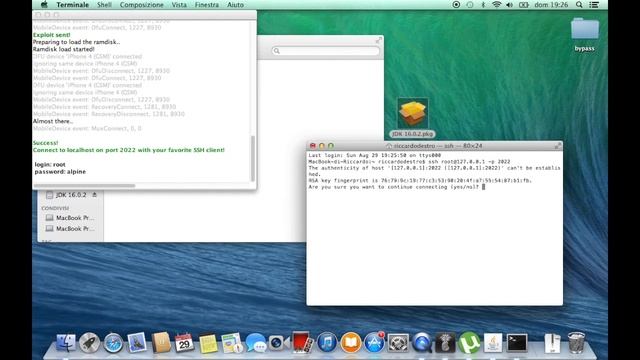
Task: Open yellow Notes icon in Dock
Action: (208, 343)
